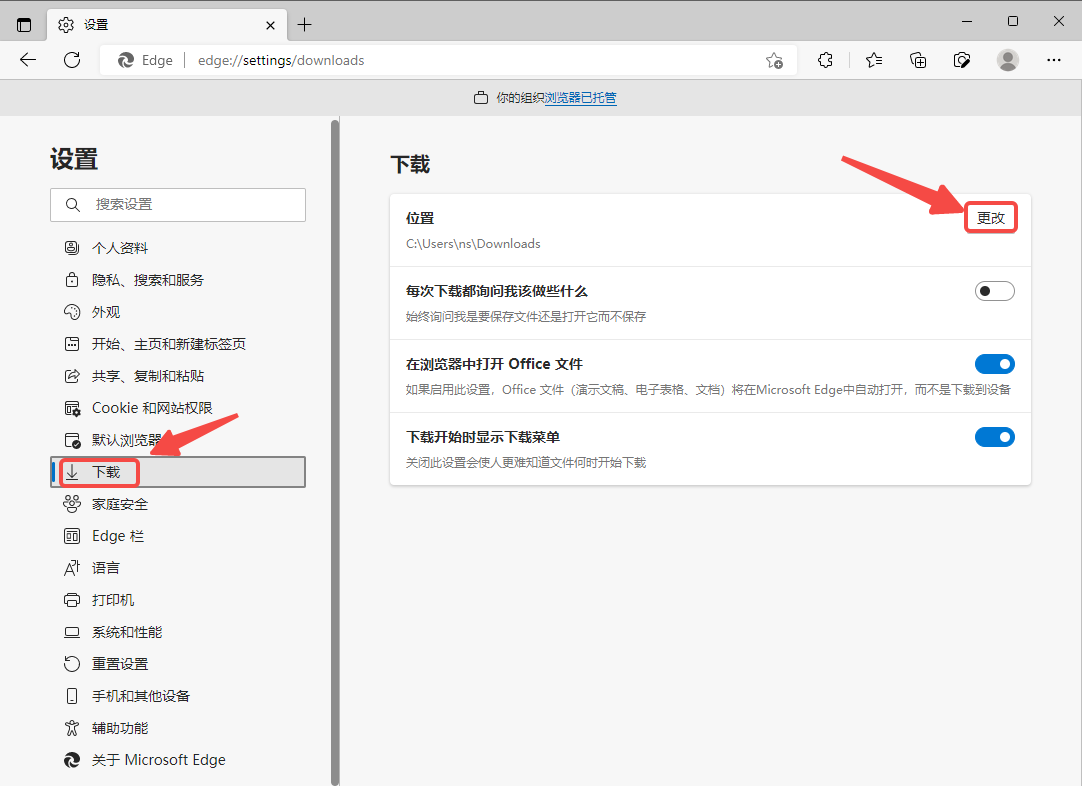Open 共享、复制和粘贴 section

point(178,376)
